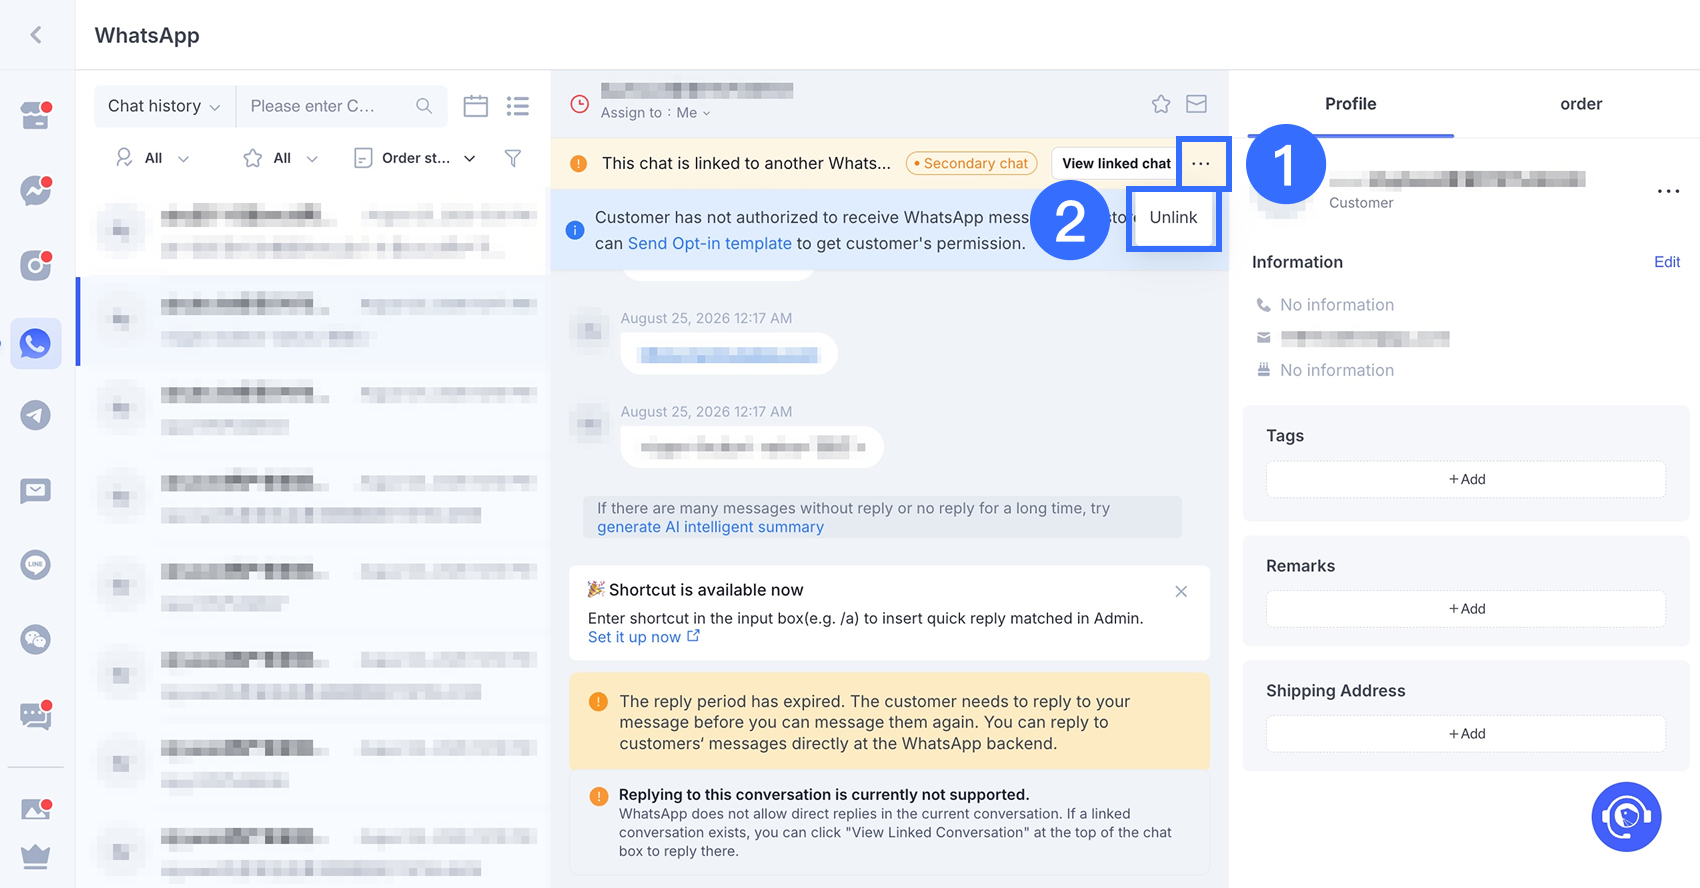Click the Set it up now link
The image size is (1700, 888).
tap(644, 637)
